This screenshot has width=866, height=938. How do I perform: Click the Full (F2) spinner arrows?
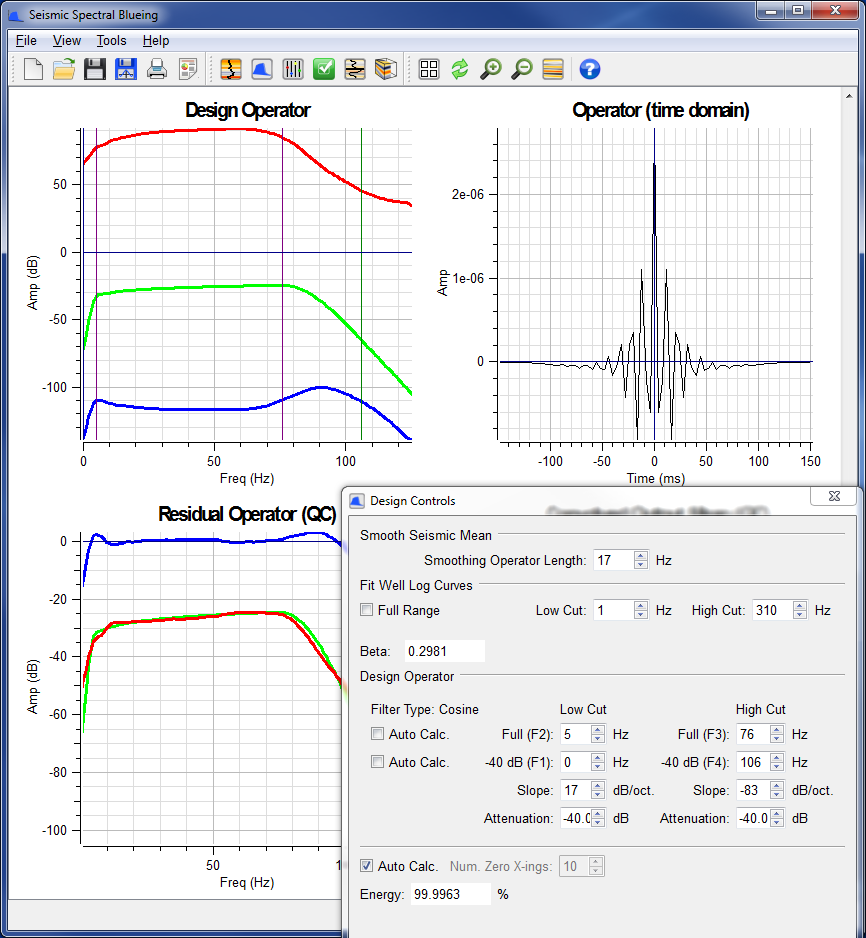coord(597,734)
